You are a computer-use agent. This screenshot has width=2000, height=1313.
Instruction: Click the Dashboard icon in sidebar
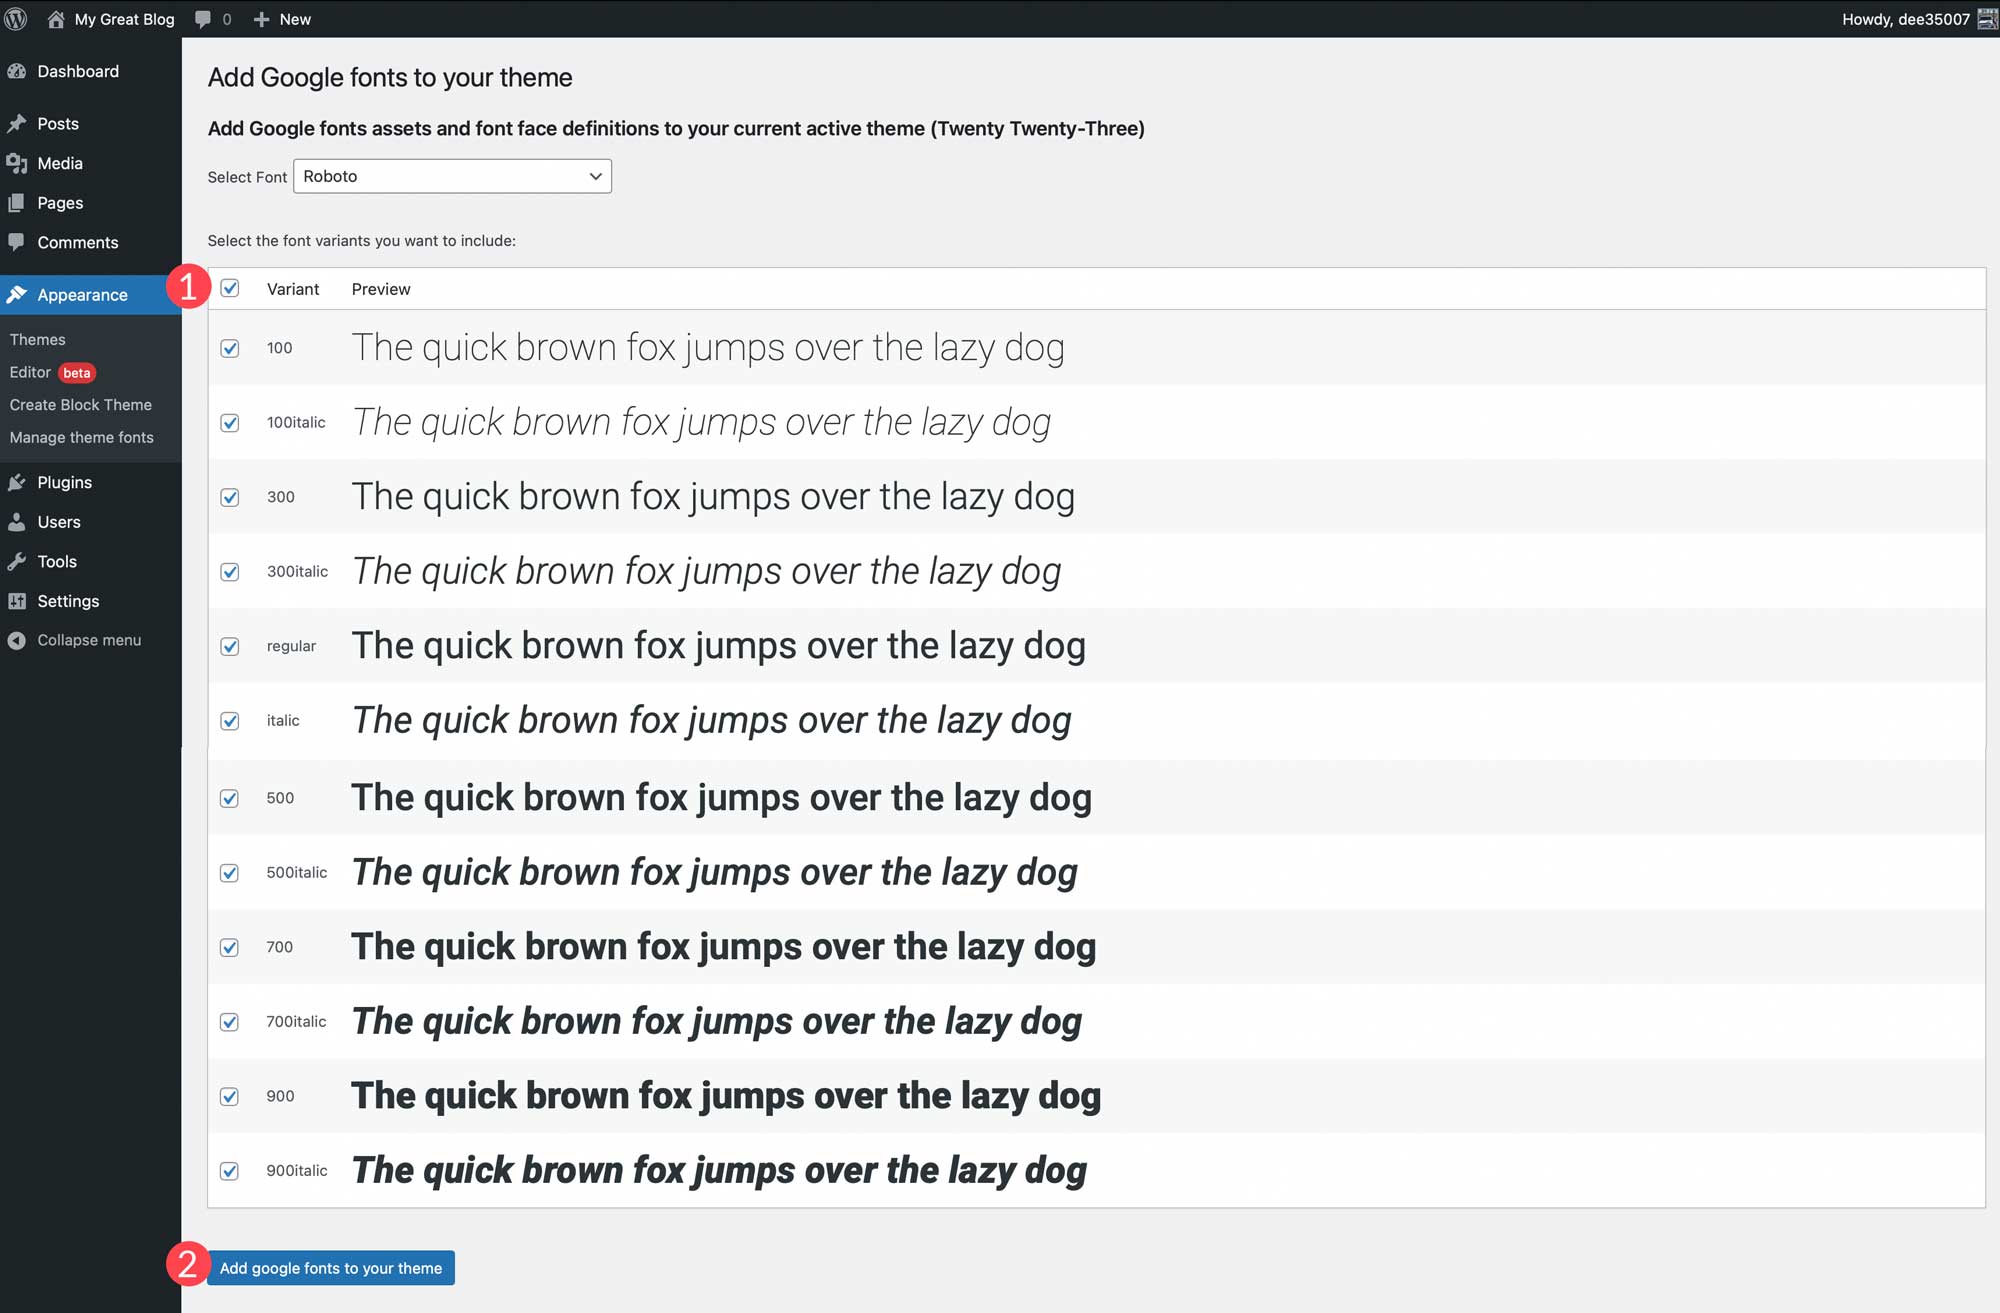[x=21, y=70]
